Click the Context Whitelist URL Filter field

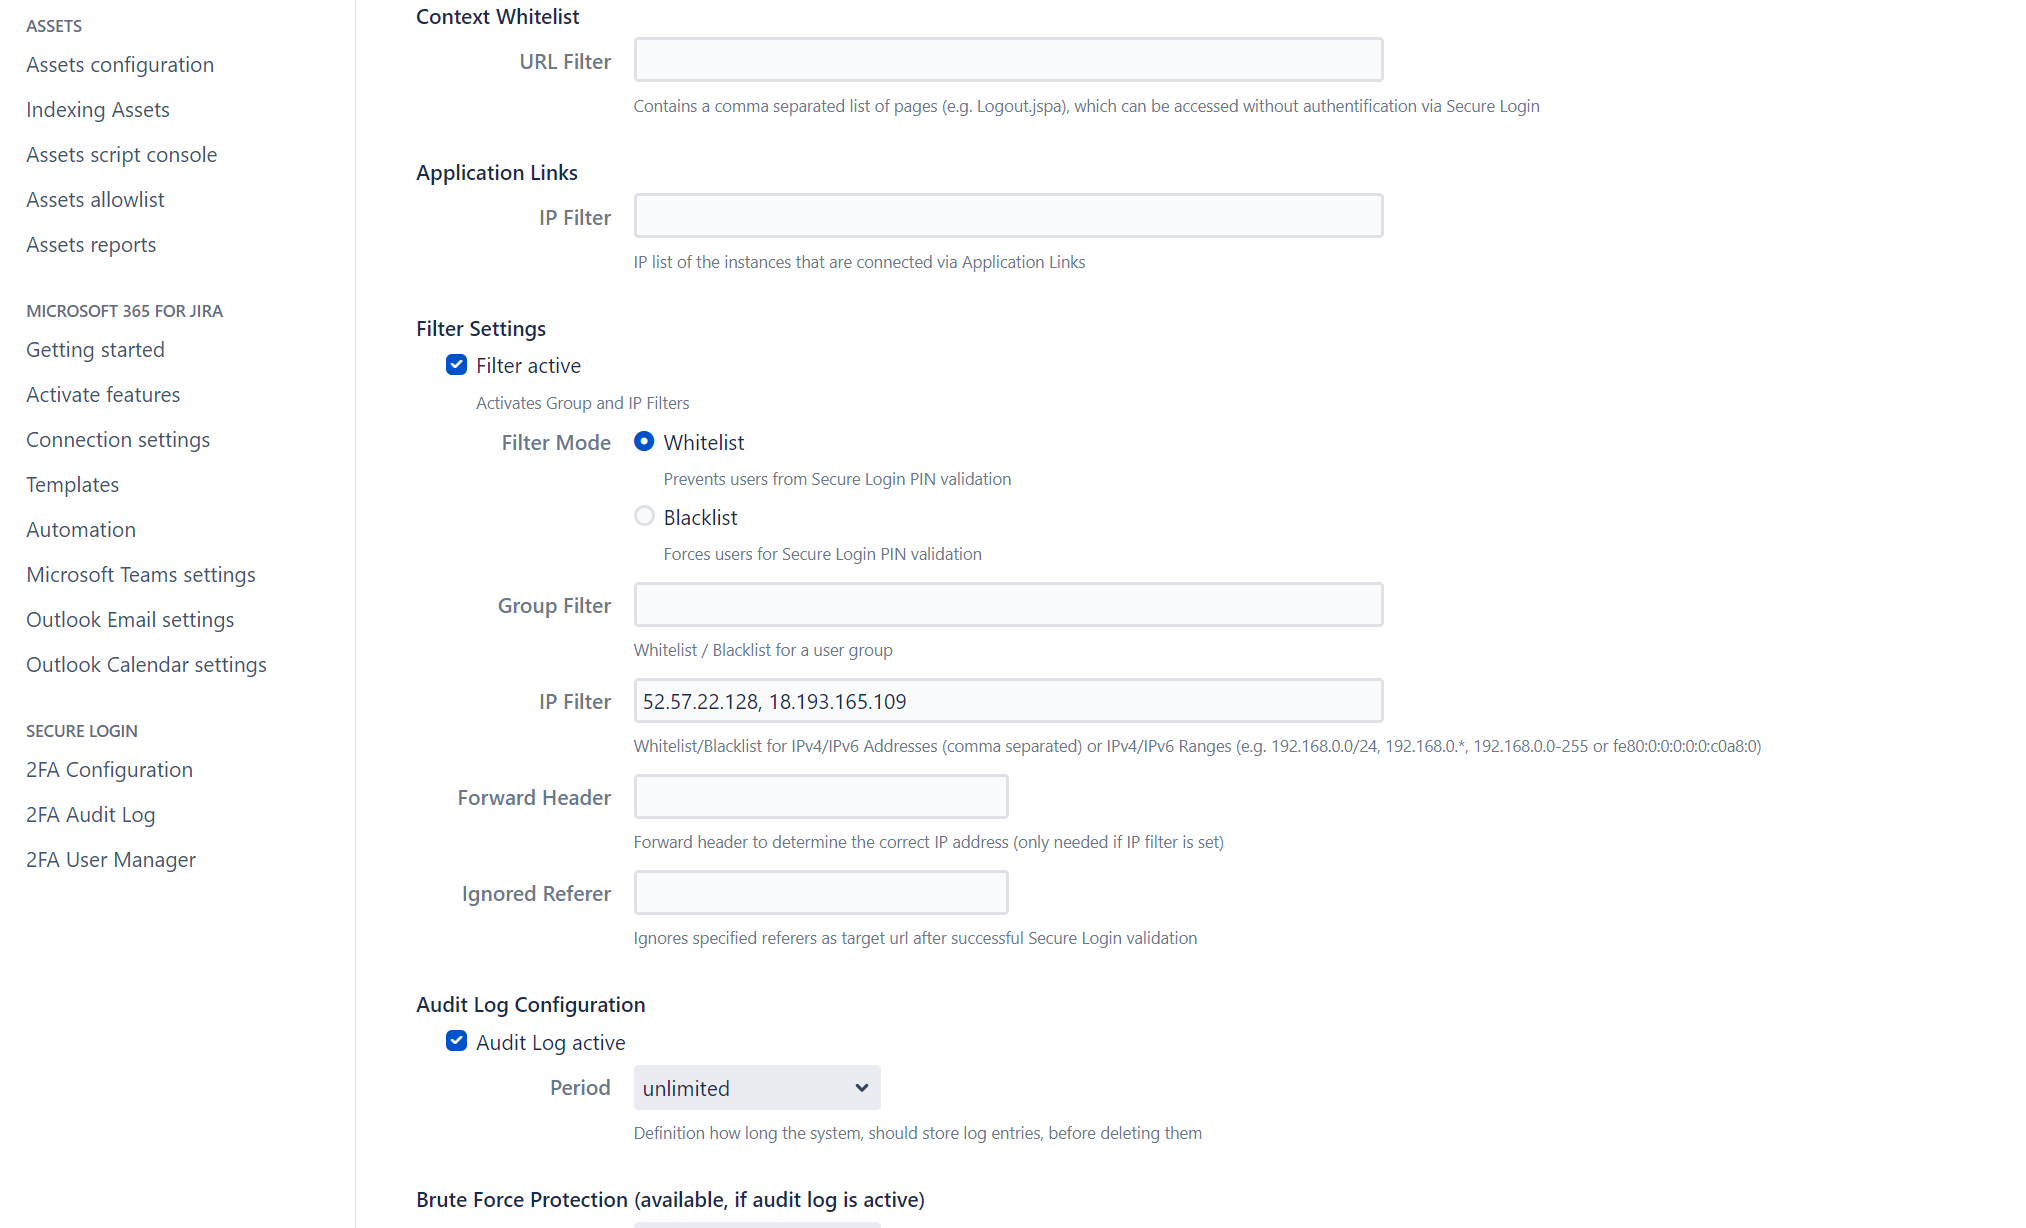pos(1008,60)
